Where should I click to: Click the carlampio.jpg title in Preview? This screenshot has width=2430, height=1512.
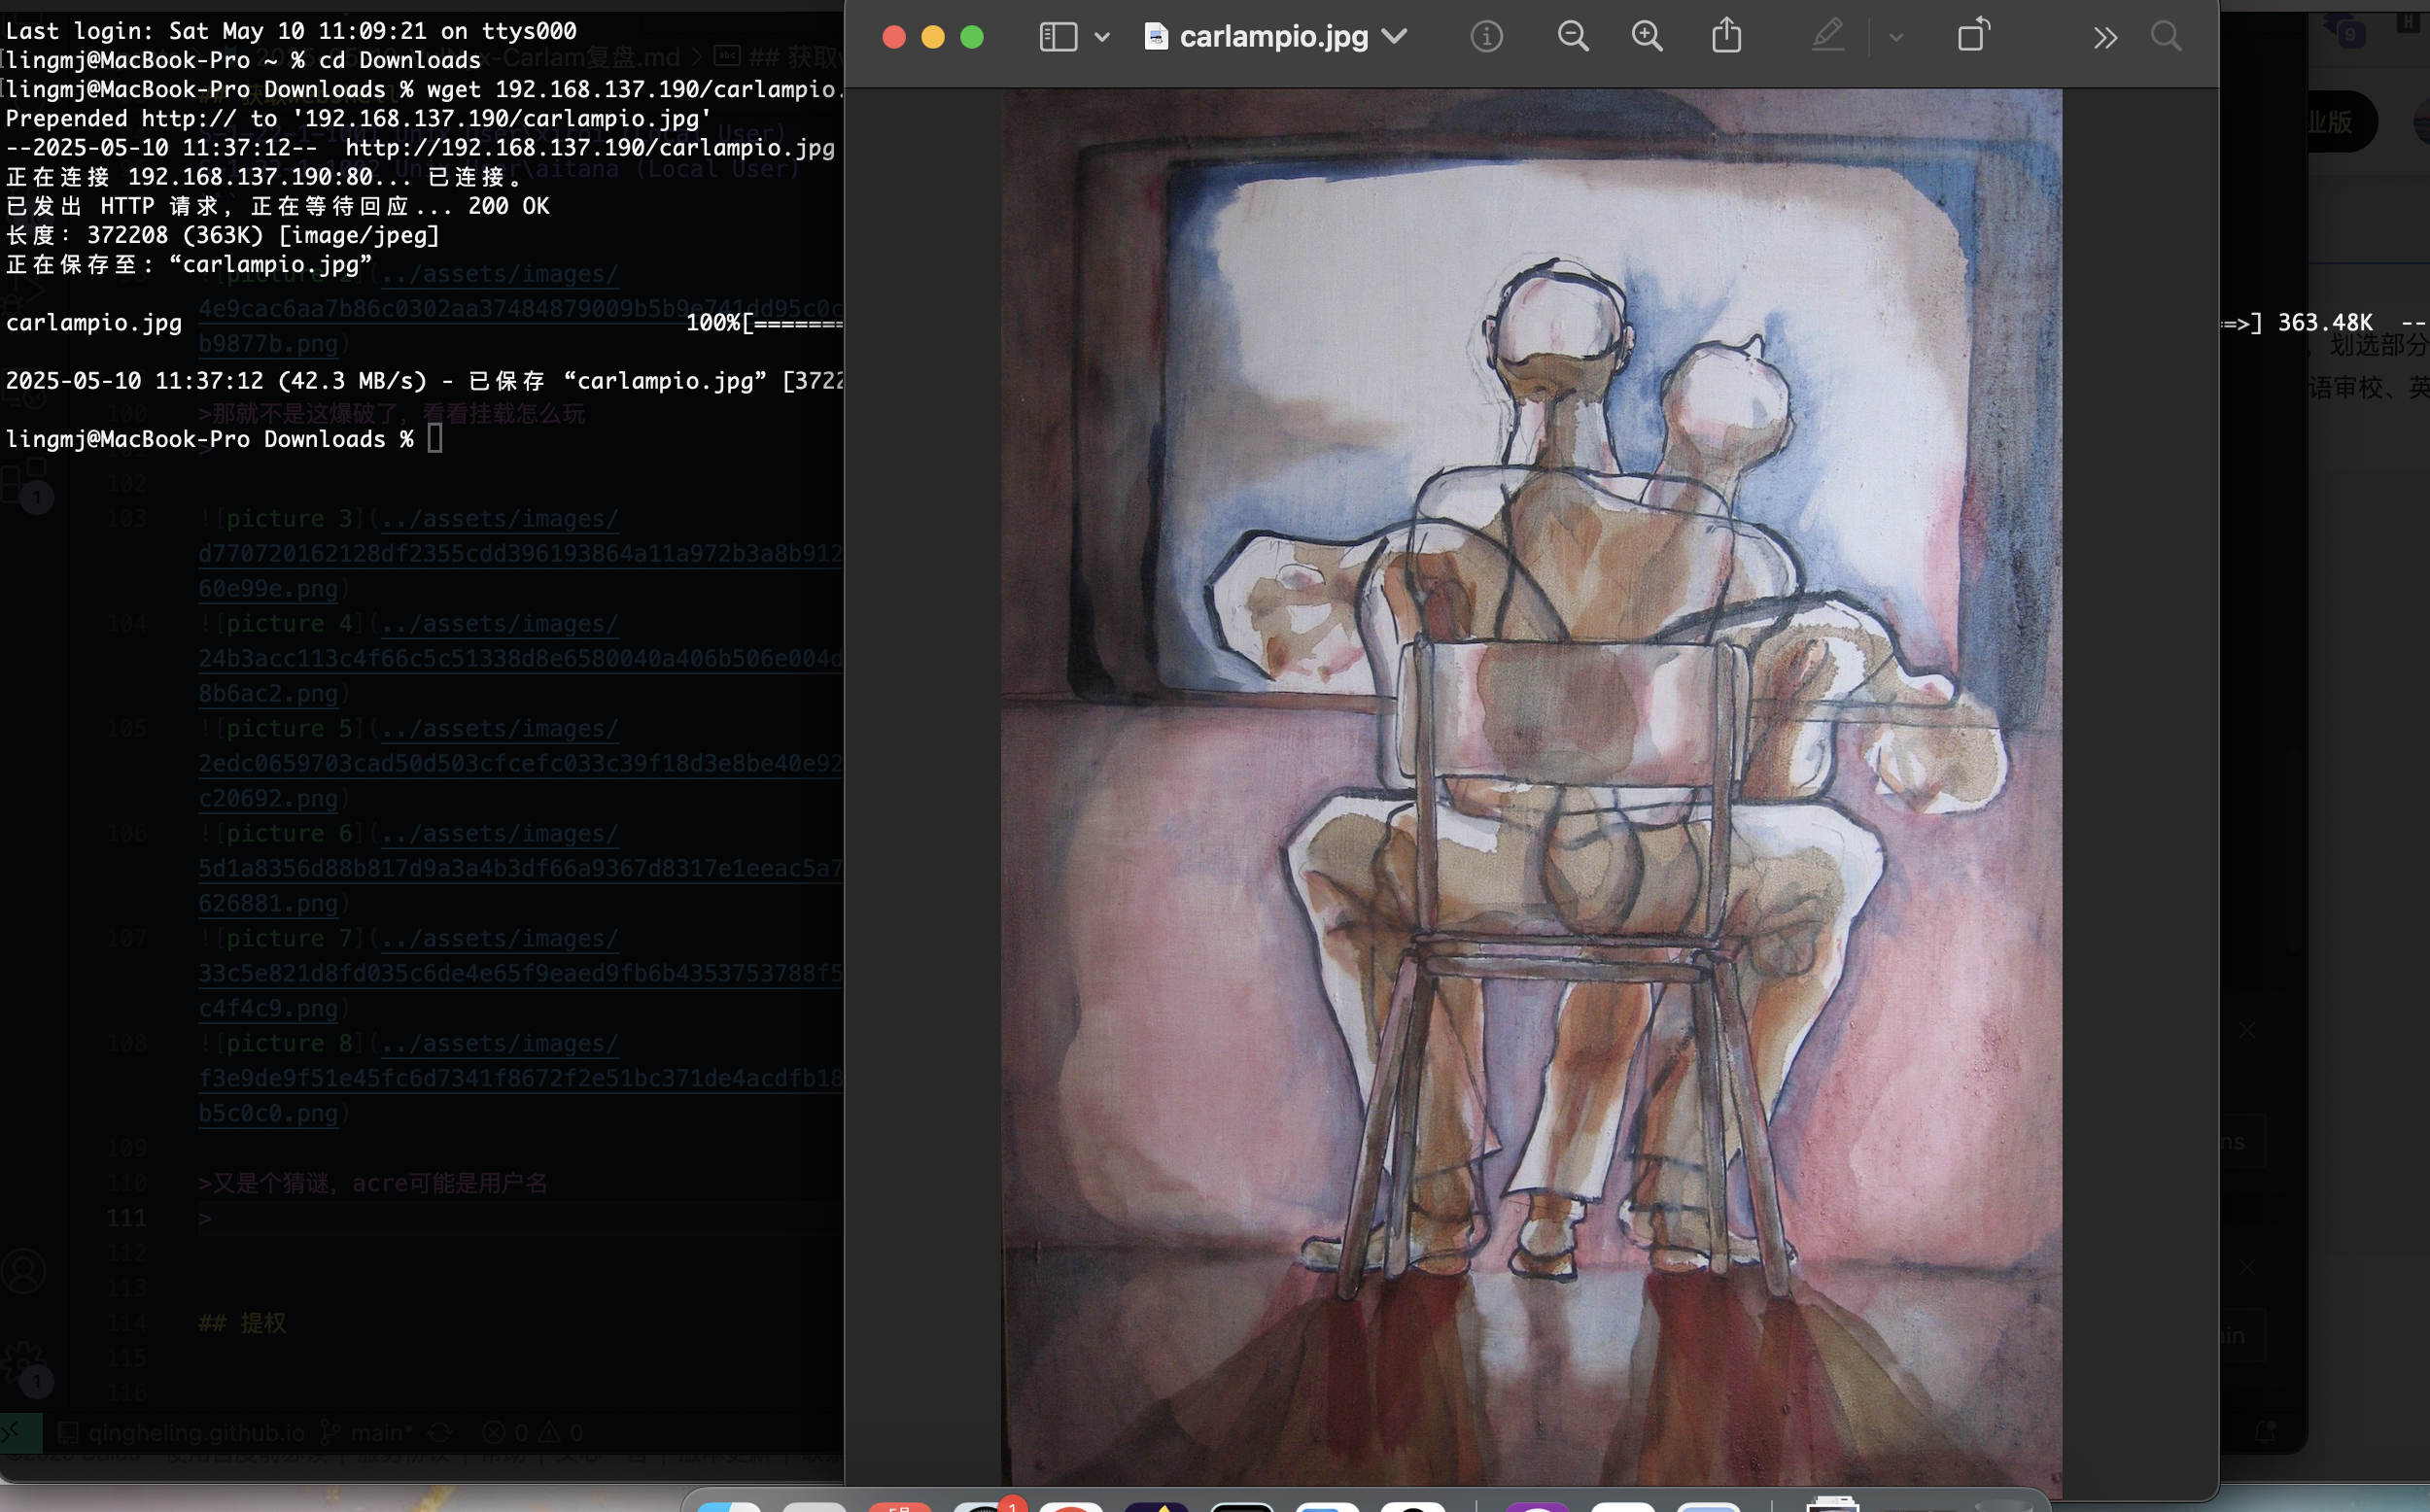click(x=1273, y=37)
